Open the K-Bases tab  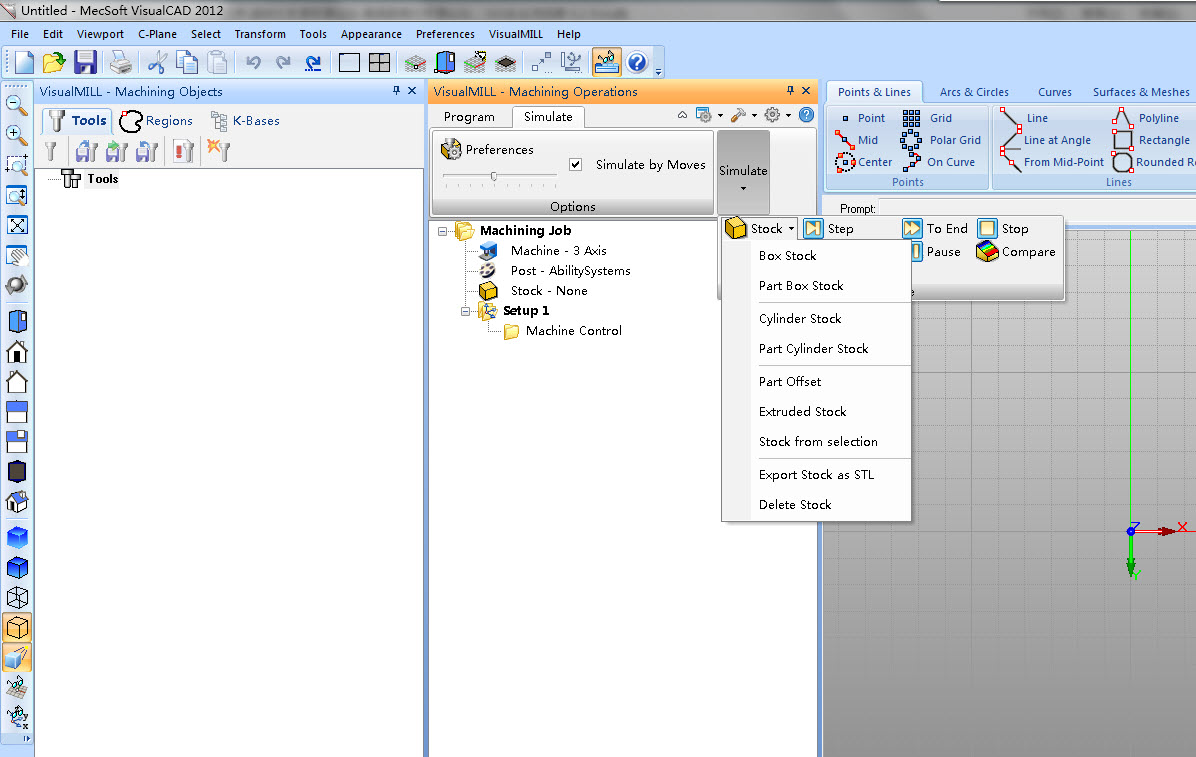point(246,121)
